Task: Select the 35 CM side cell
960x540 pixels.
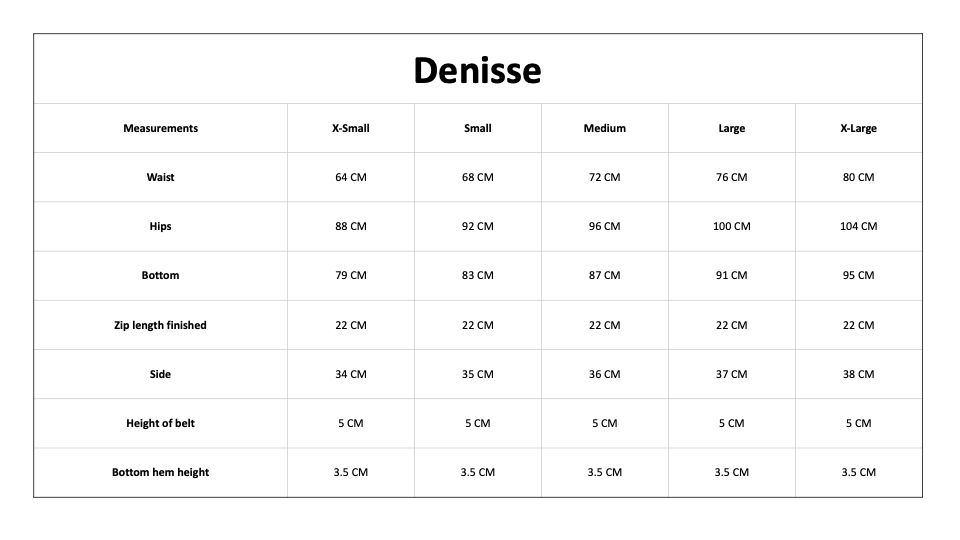Action: [x=478, y=374]
